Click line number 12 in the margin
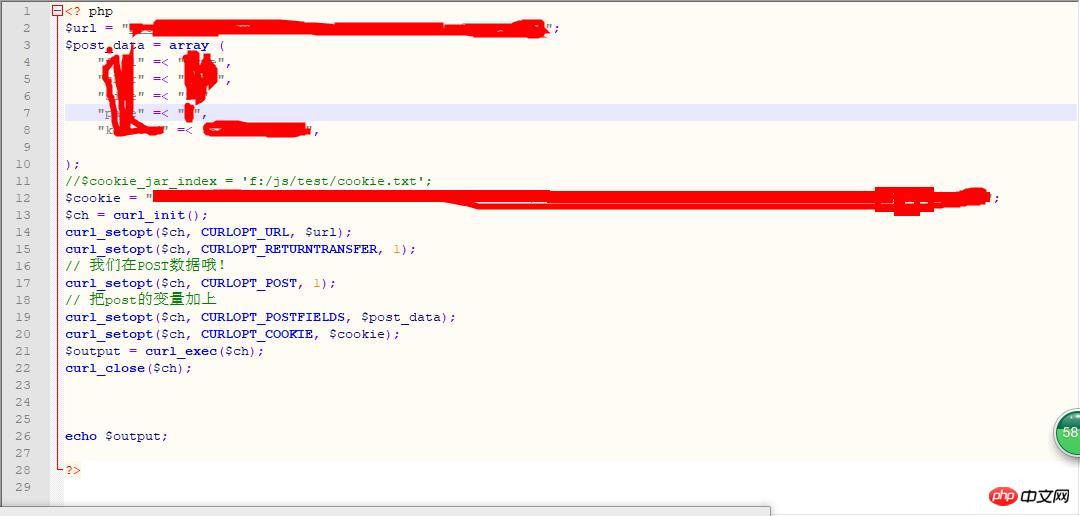 23,198
